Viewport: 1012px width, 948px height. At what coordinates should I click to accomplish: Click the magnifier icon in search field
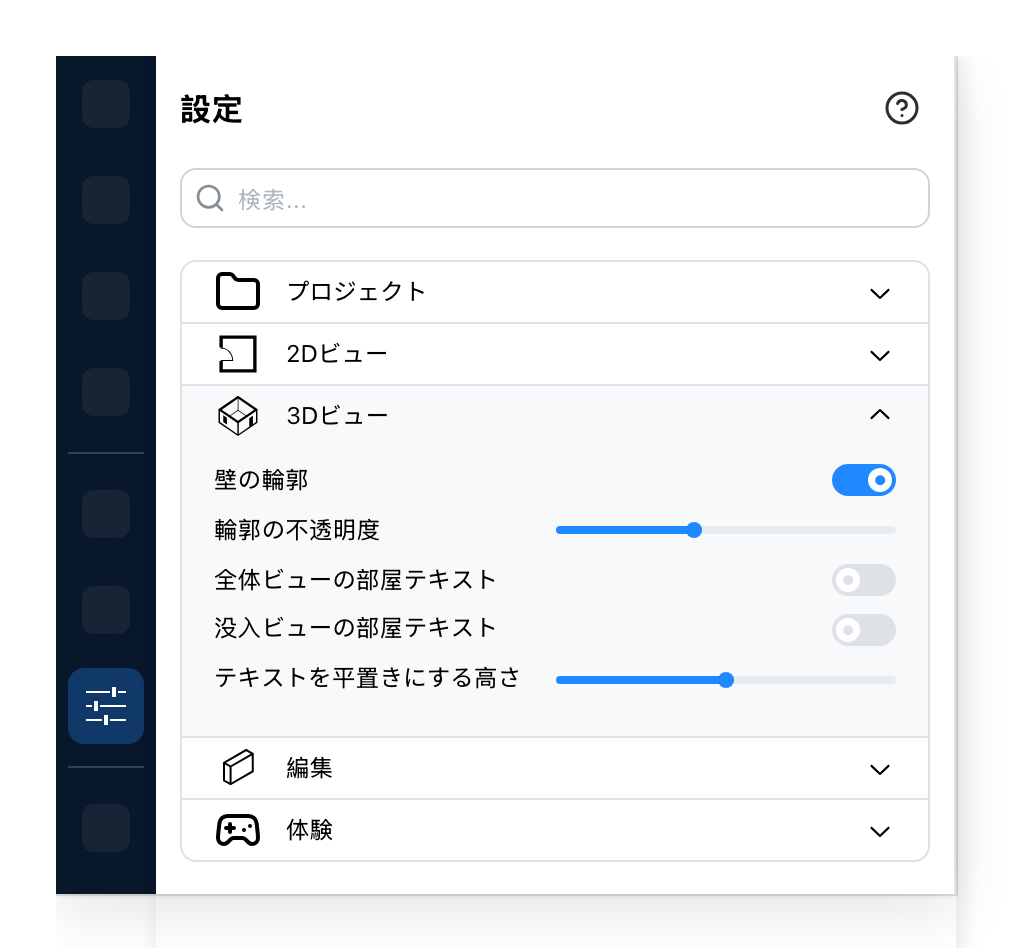210,198
